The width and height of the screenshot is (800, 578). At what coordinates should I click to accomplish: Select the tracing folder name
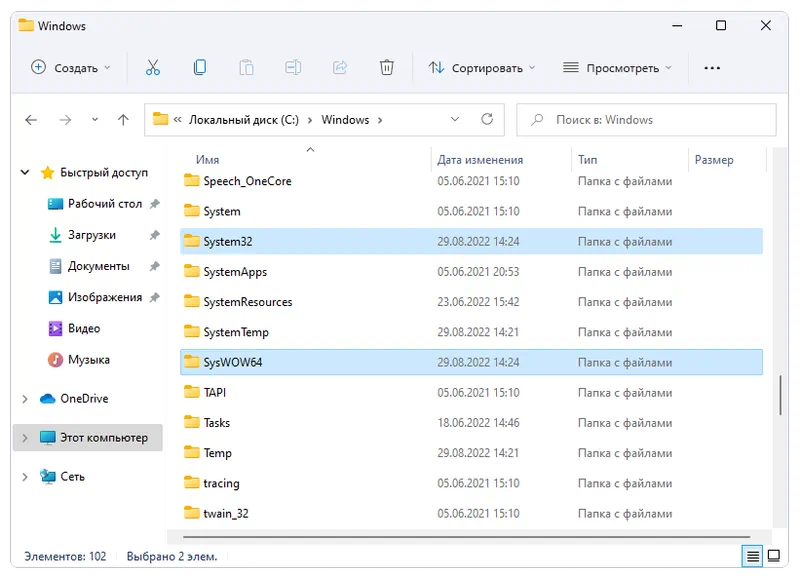[x=221, y=483]
